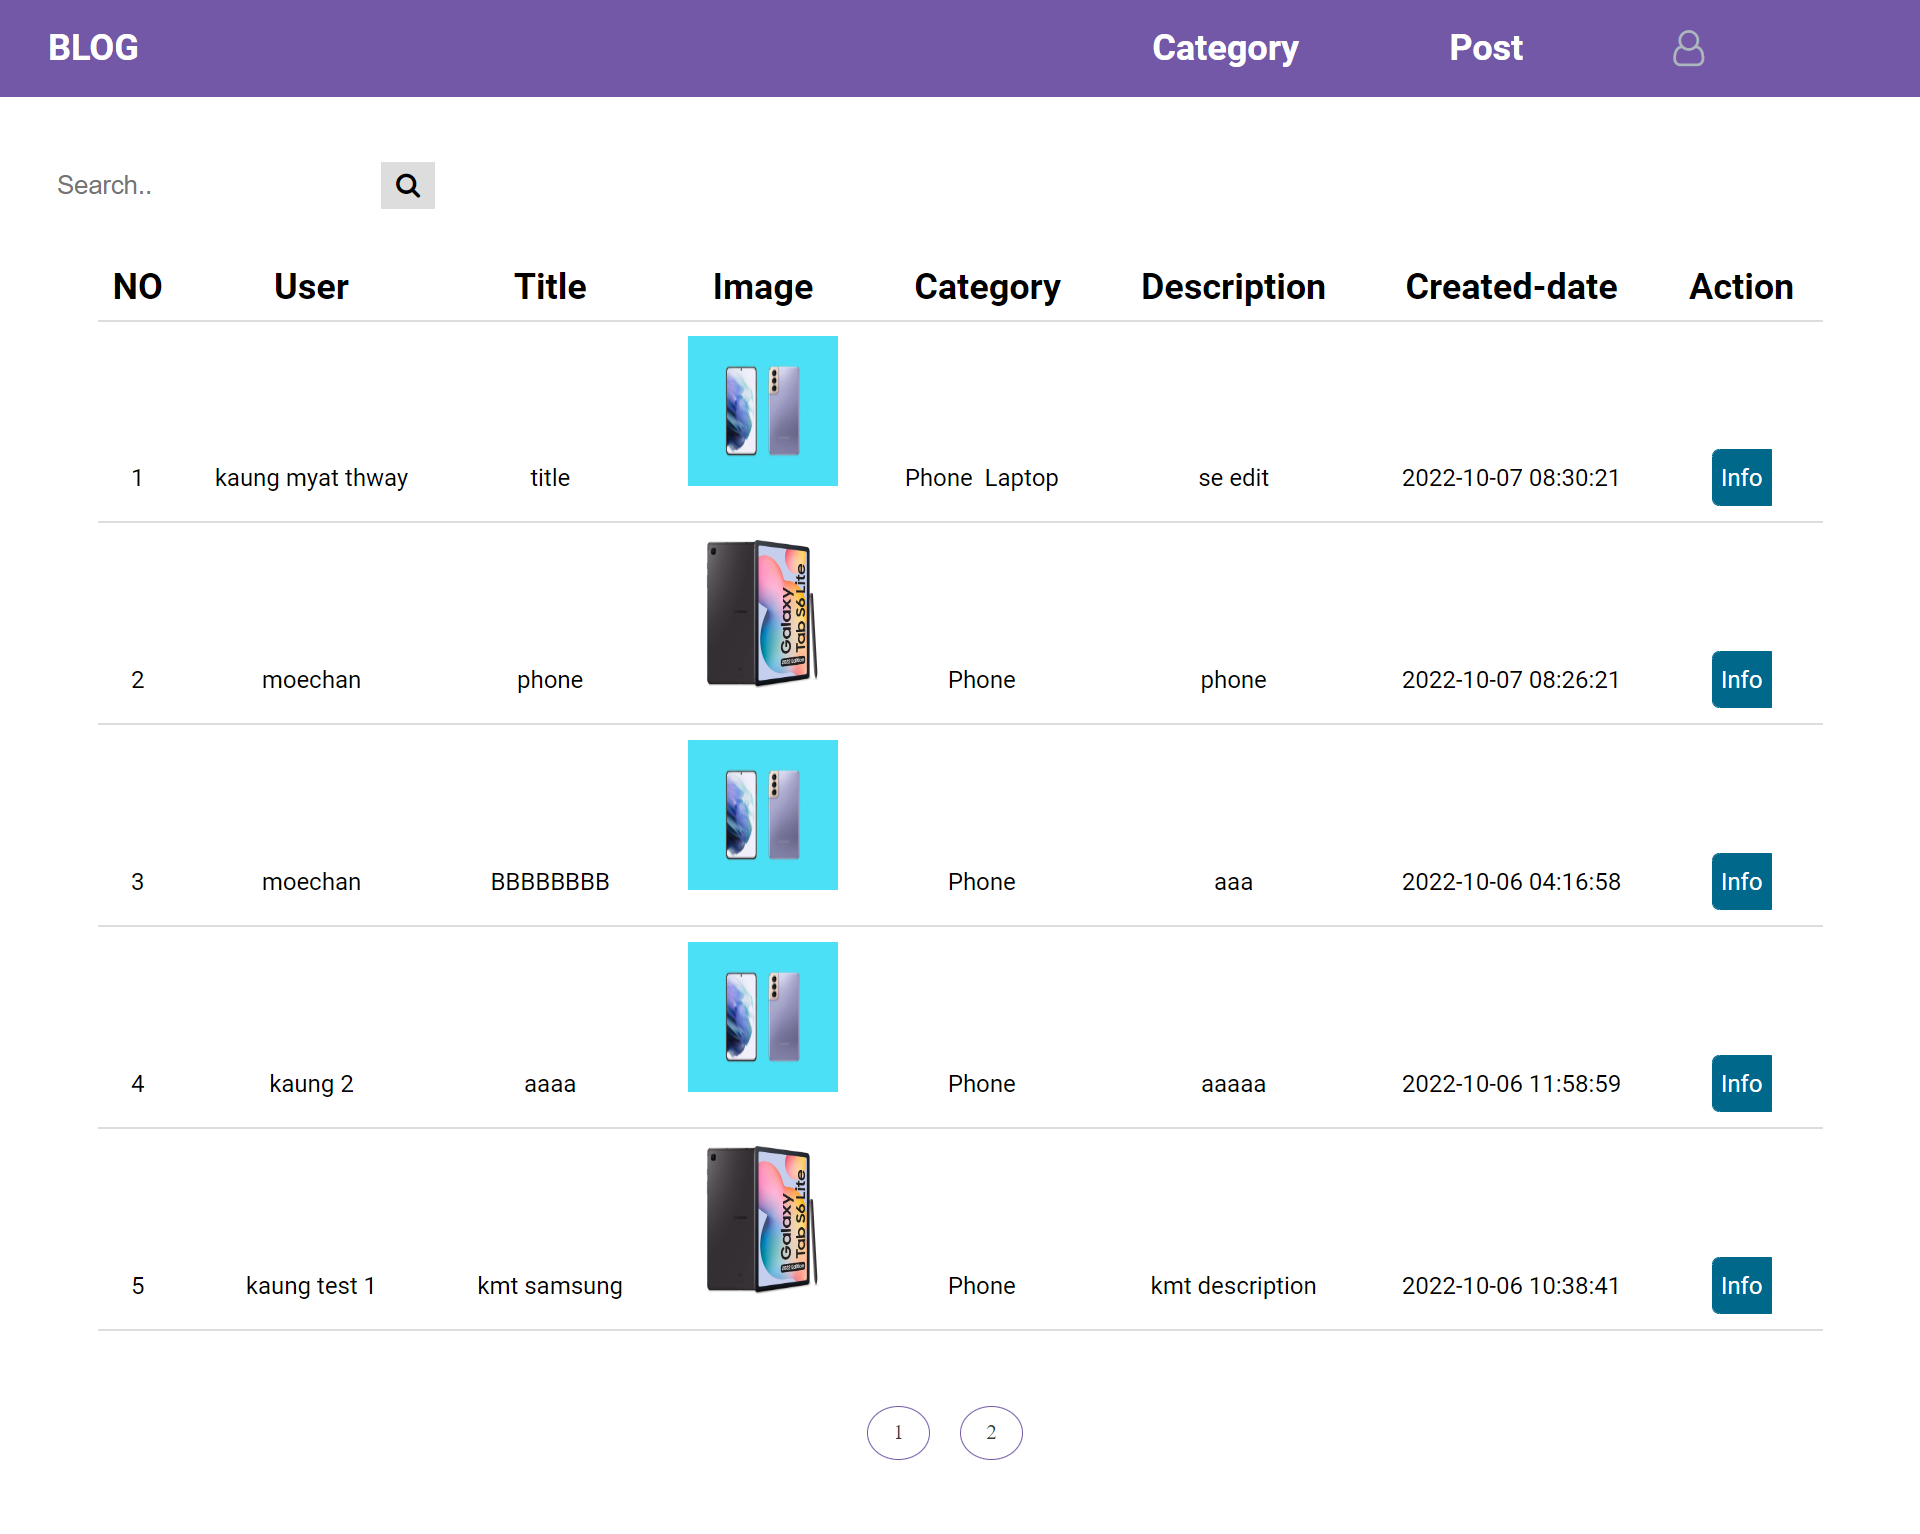1920x1534 pixels.
Task: Open Info for the moechan phone post
Action: 1741,679
